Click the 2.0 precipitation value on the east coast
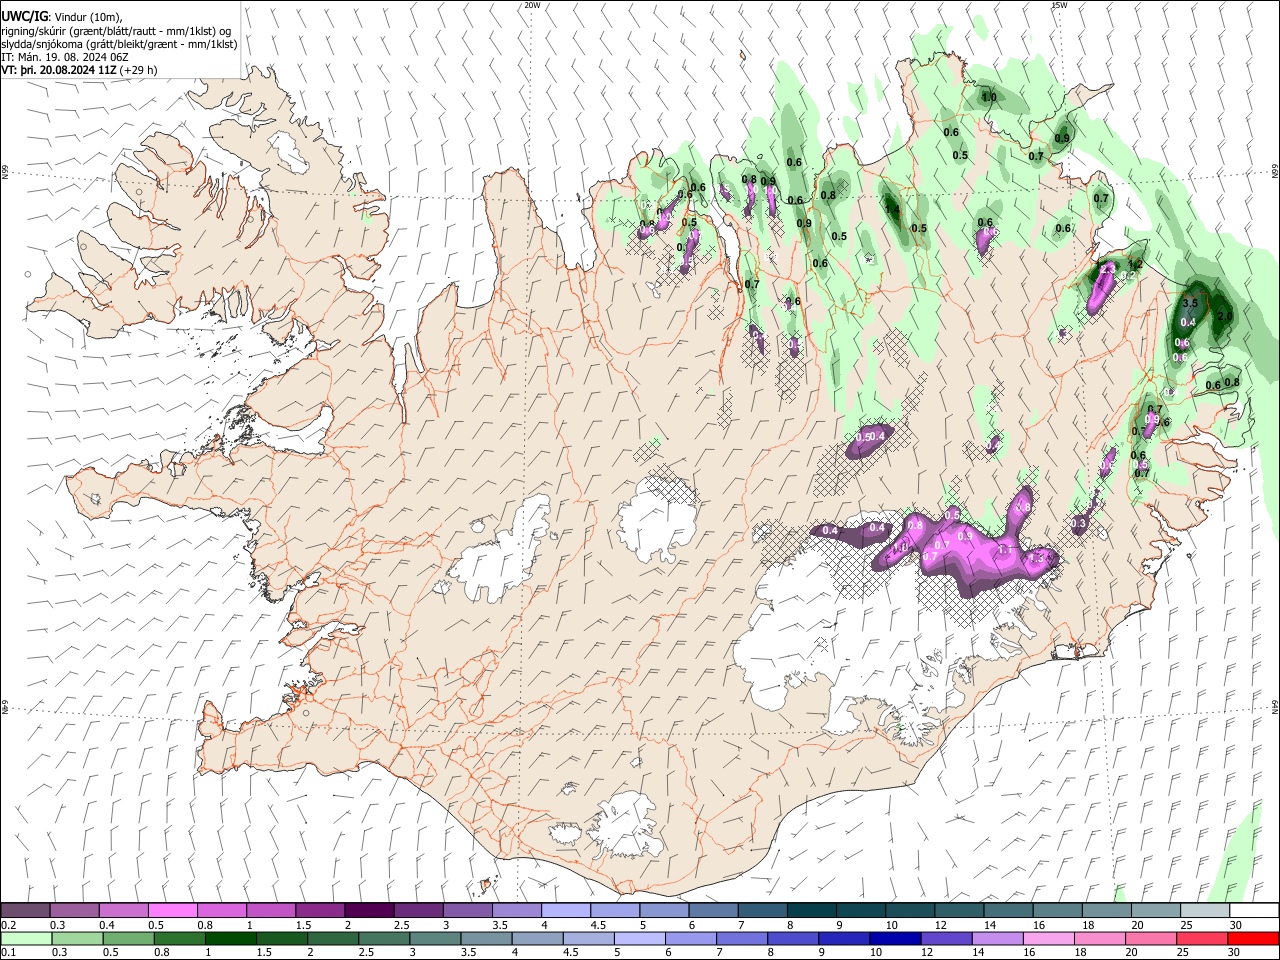1280x960 pixels. tap(1225, 316)
